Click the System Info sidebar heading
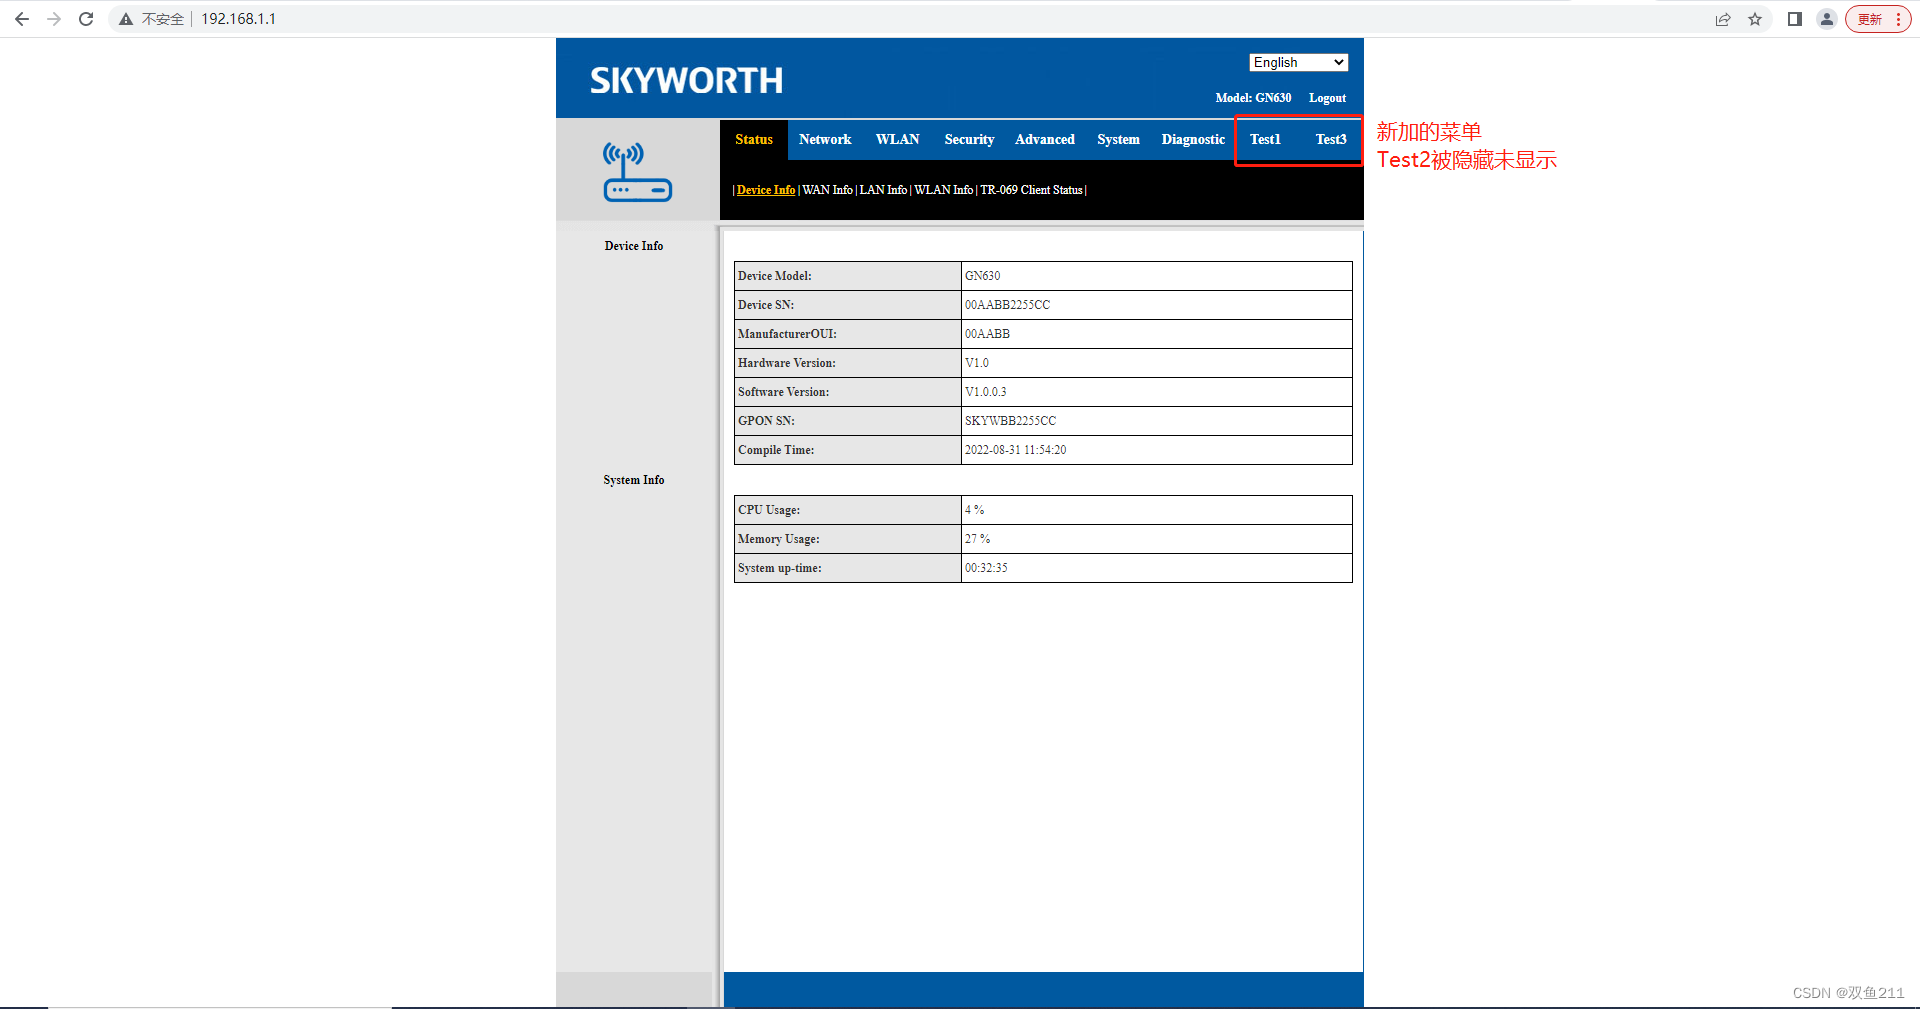The image size is (1920, 1009). (634, 480)
